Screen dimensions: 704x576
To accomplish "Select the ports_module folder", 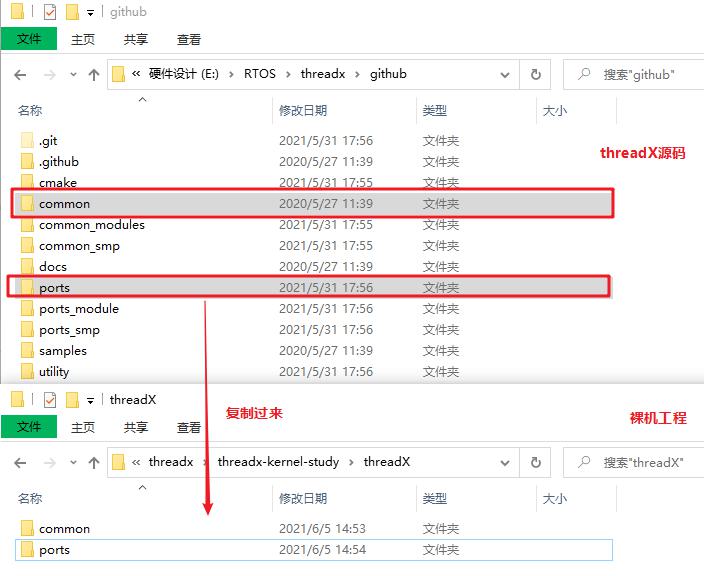I will 313,309.
